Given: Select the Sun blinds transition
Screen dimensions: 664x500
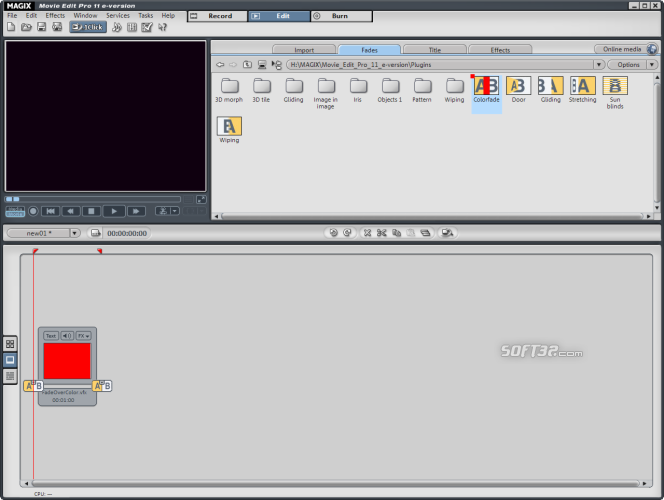Looking at the screenshot, I should pos(615,92).
